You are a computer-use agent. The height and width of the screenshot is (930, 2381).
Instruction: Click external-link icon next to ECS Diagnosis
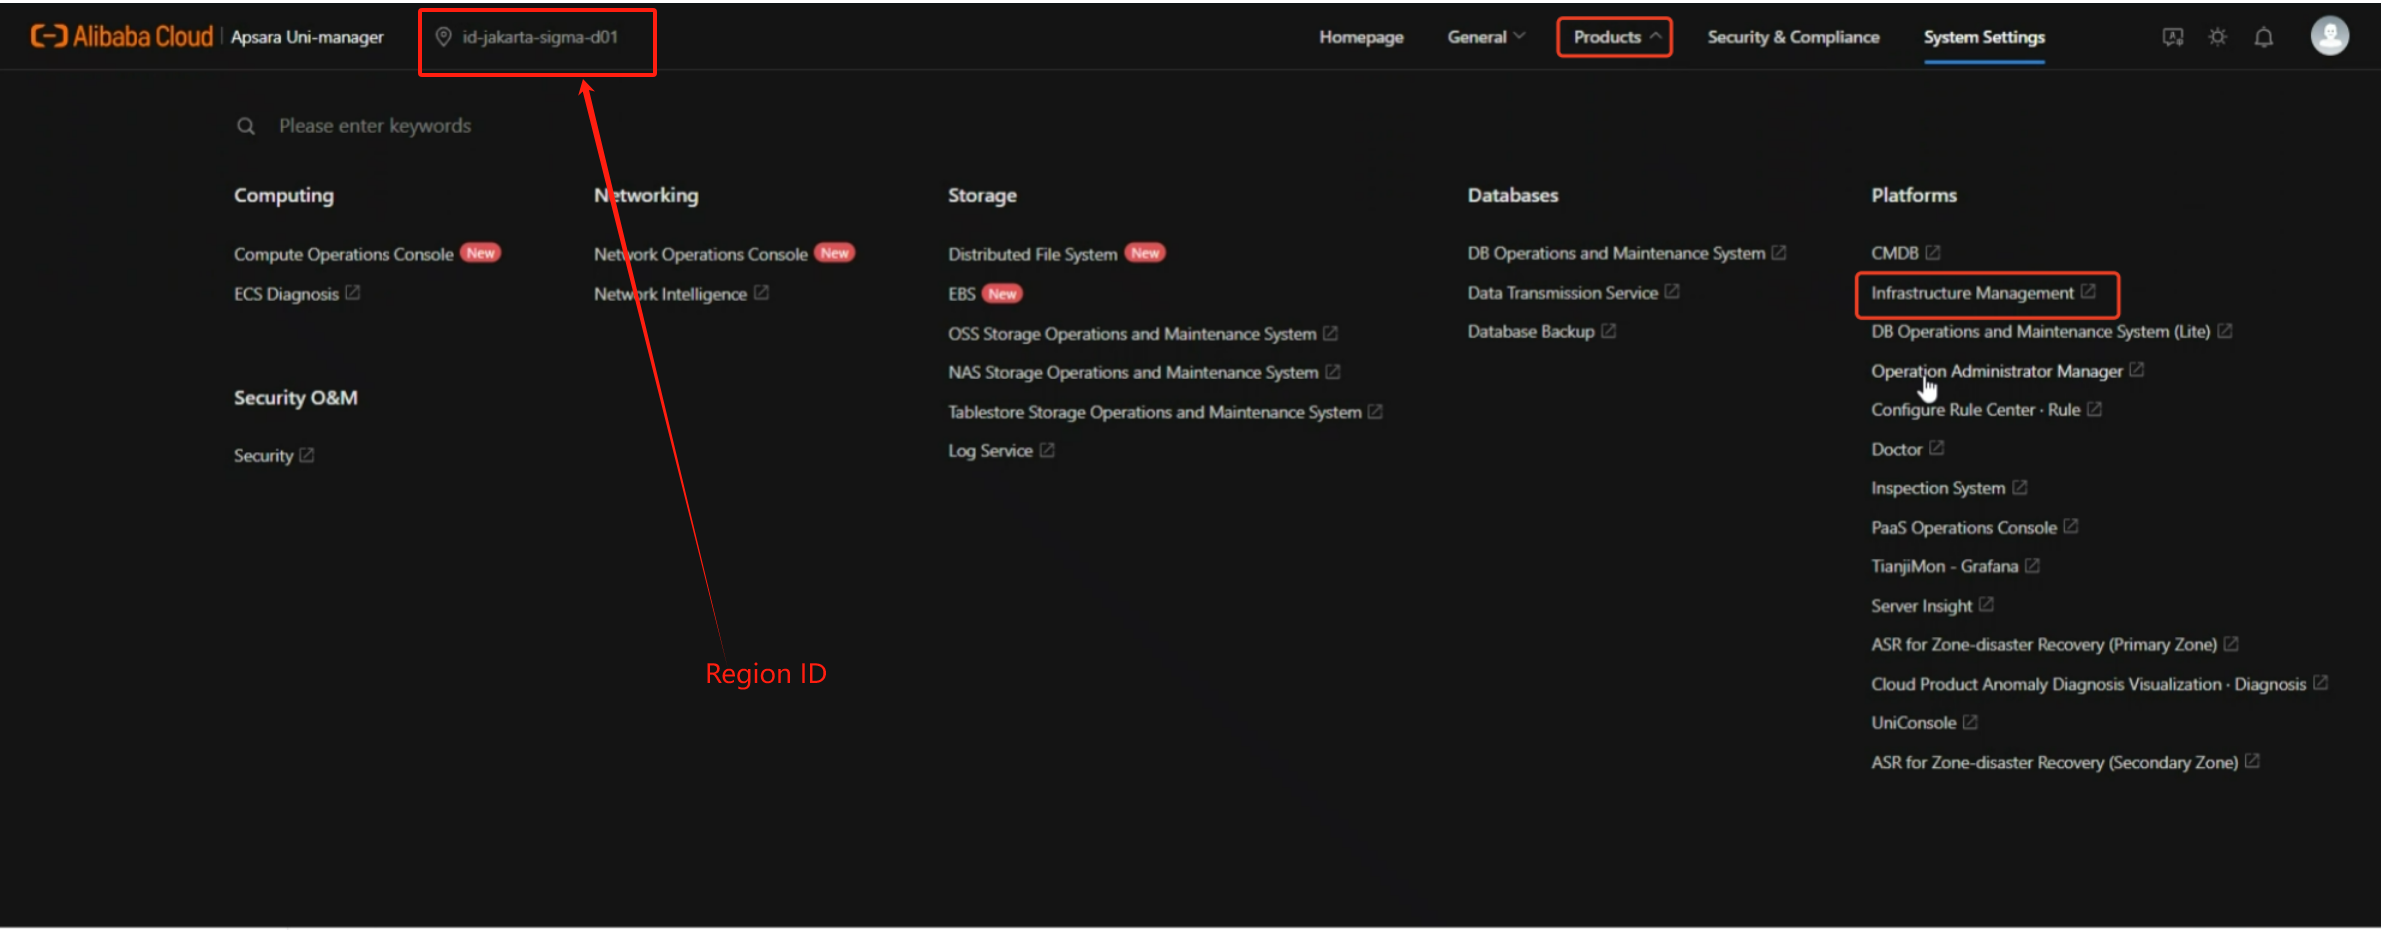click(x=353, y=293)
